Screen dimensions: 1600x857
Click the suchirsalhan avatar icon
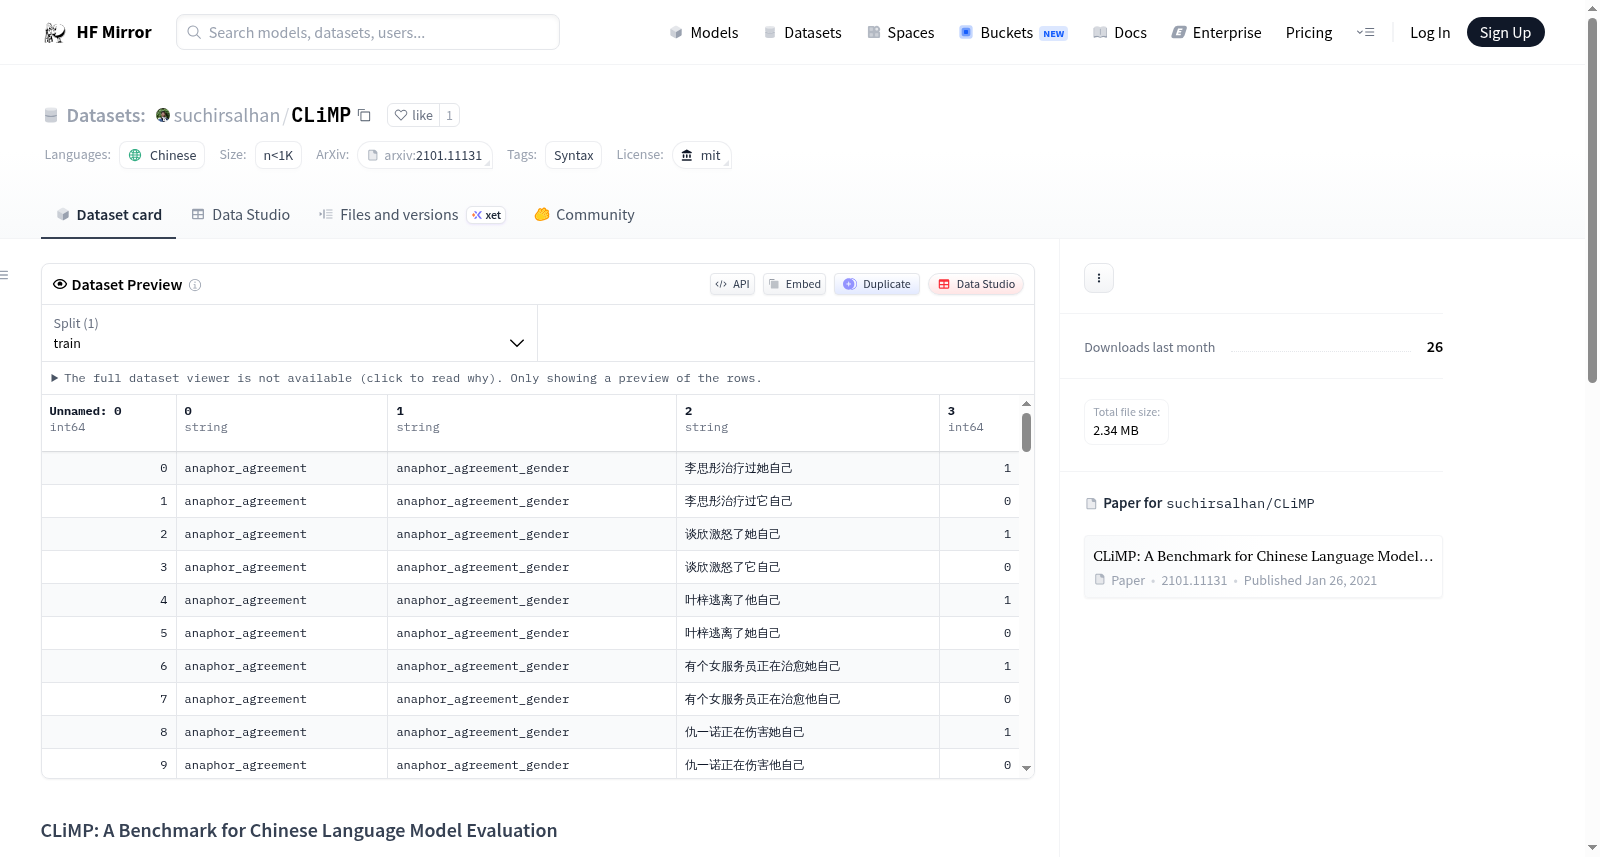(163, 115)
